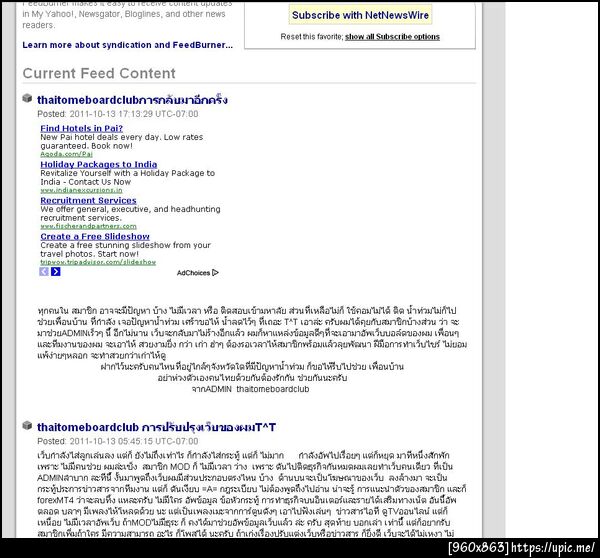The width and height of the screenshot is (600, 558).
Task: Click the AdChoices label
Action: coord(193,273)
